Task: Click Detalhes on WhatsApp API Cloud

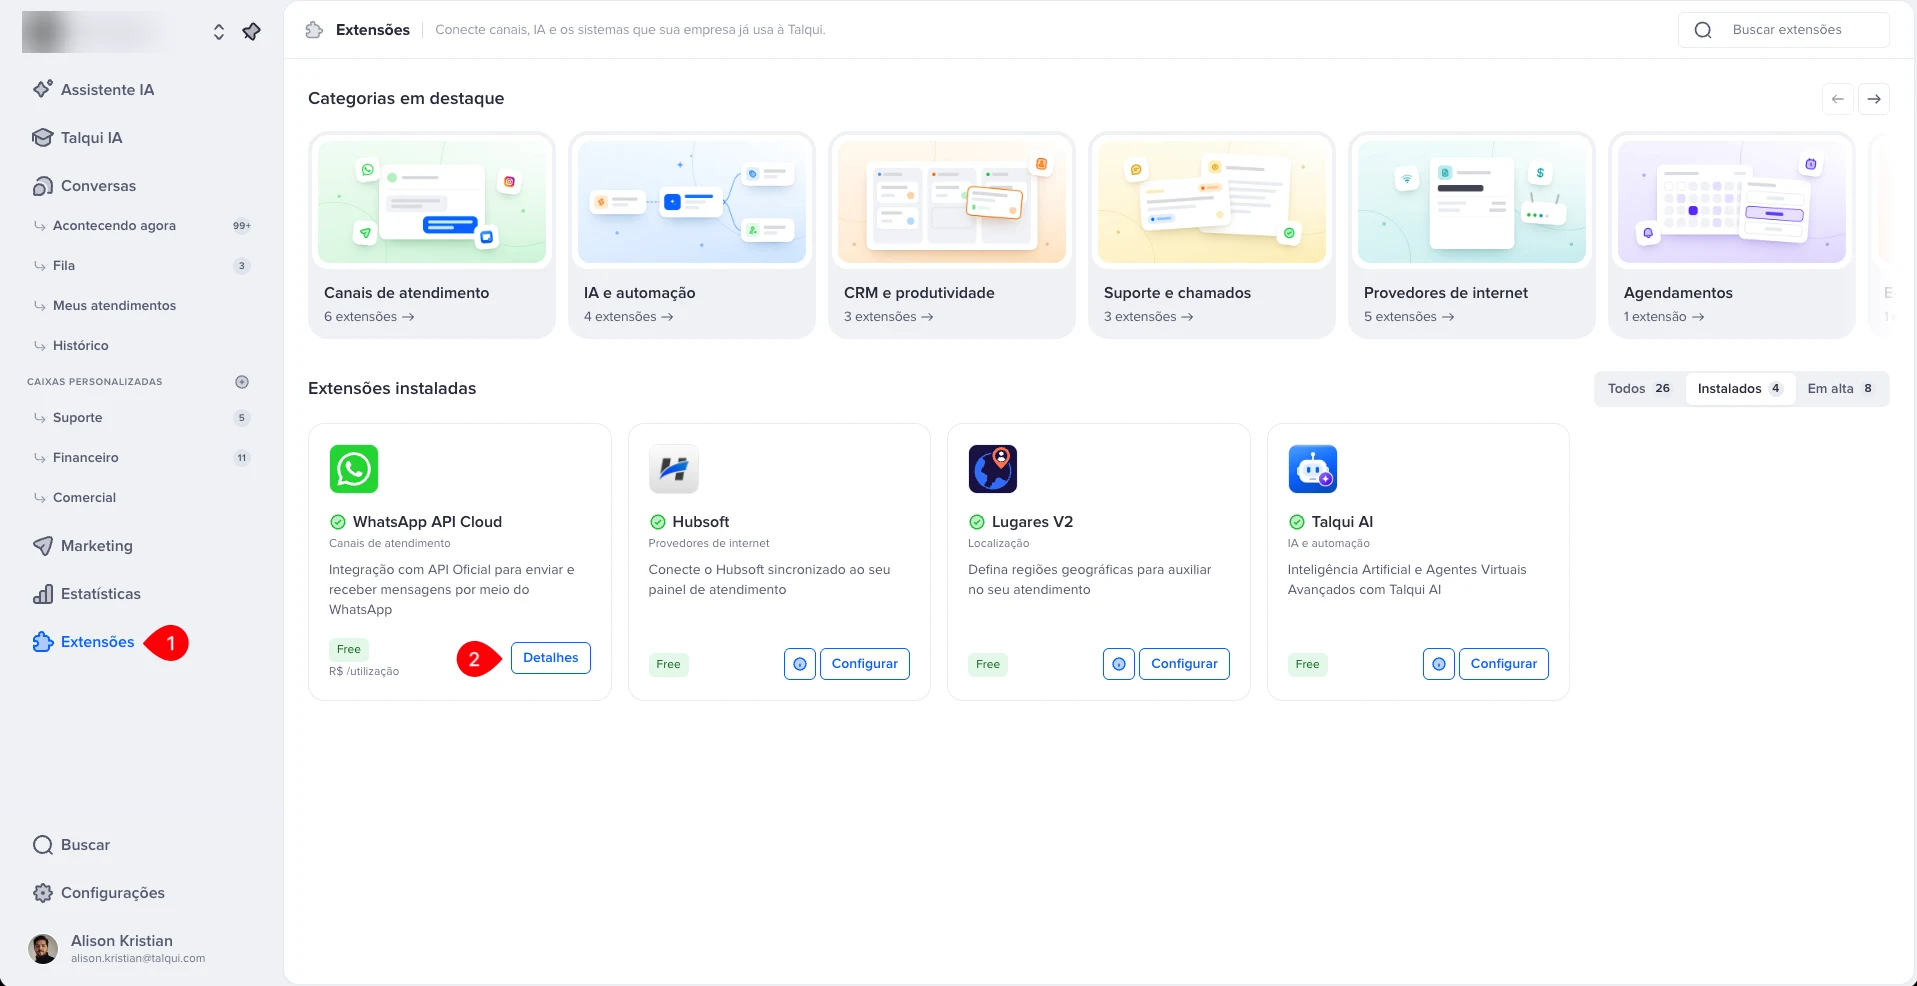Action: (x=551, y=658)
